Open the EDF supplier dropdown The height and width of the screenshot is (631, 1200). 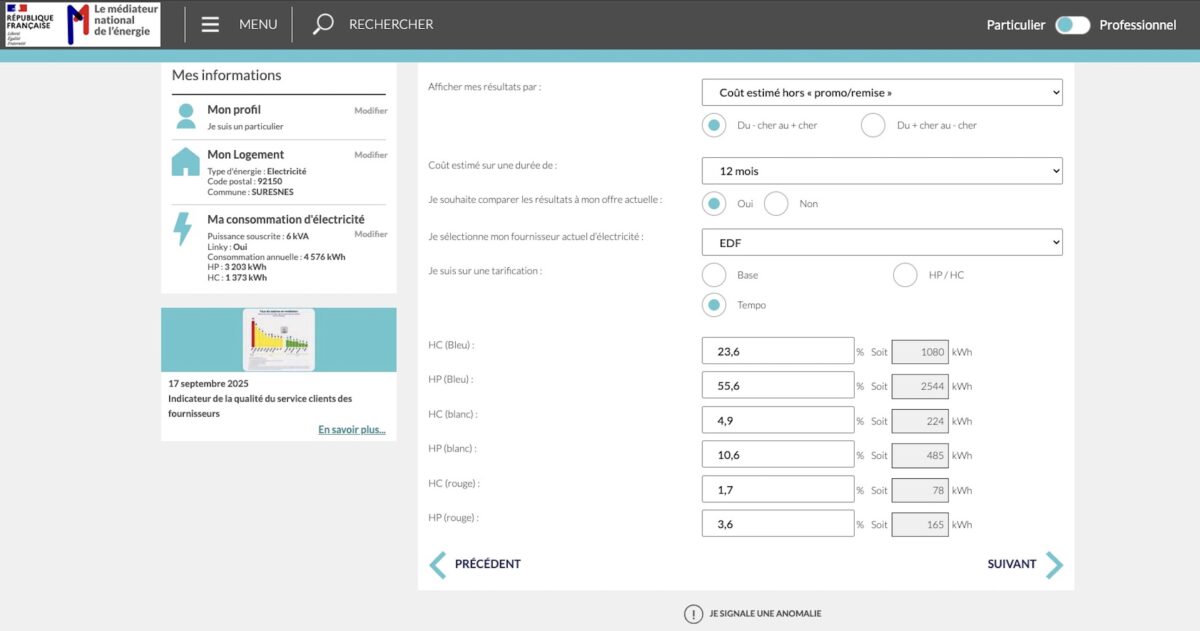point(882,243)
